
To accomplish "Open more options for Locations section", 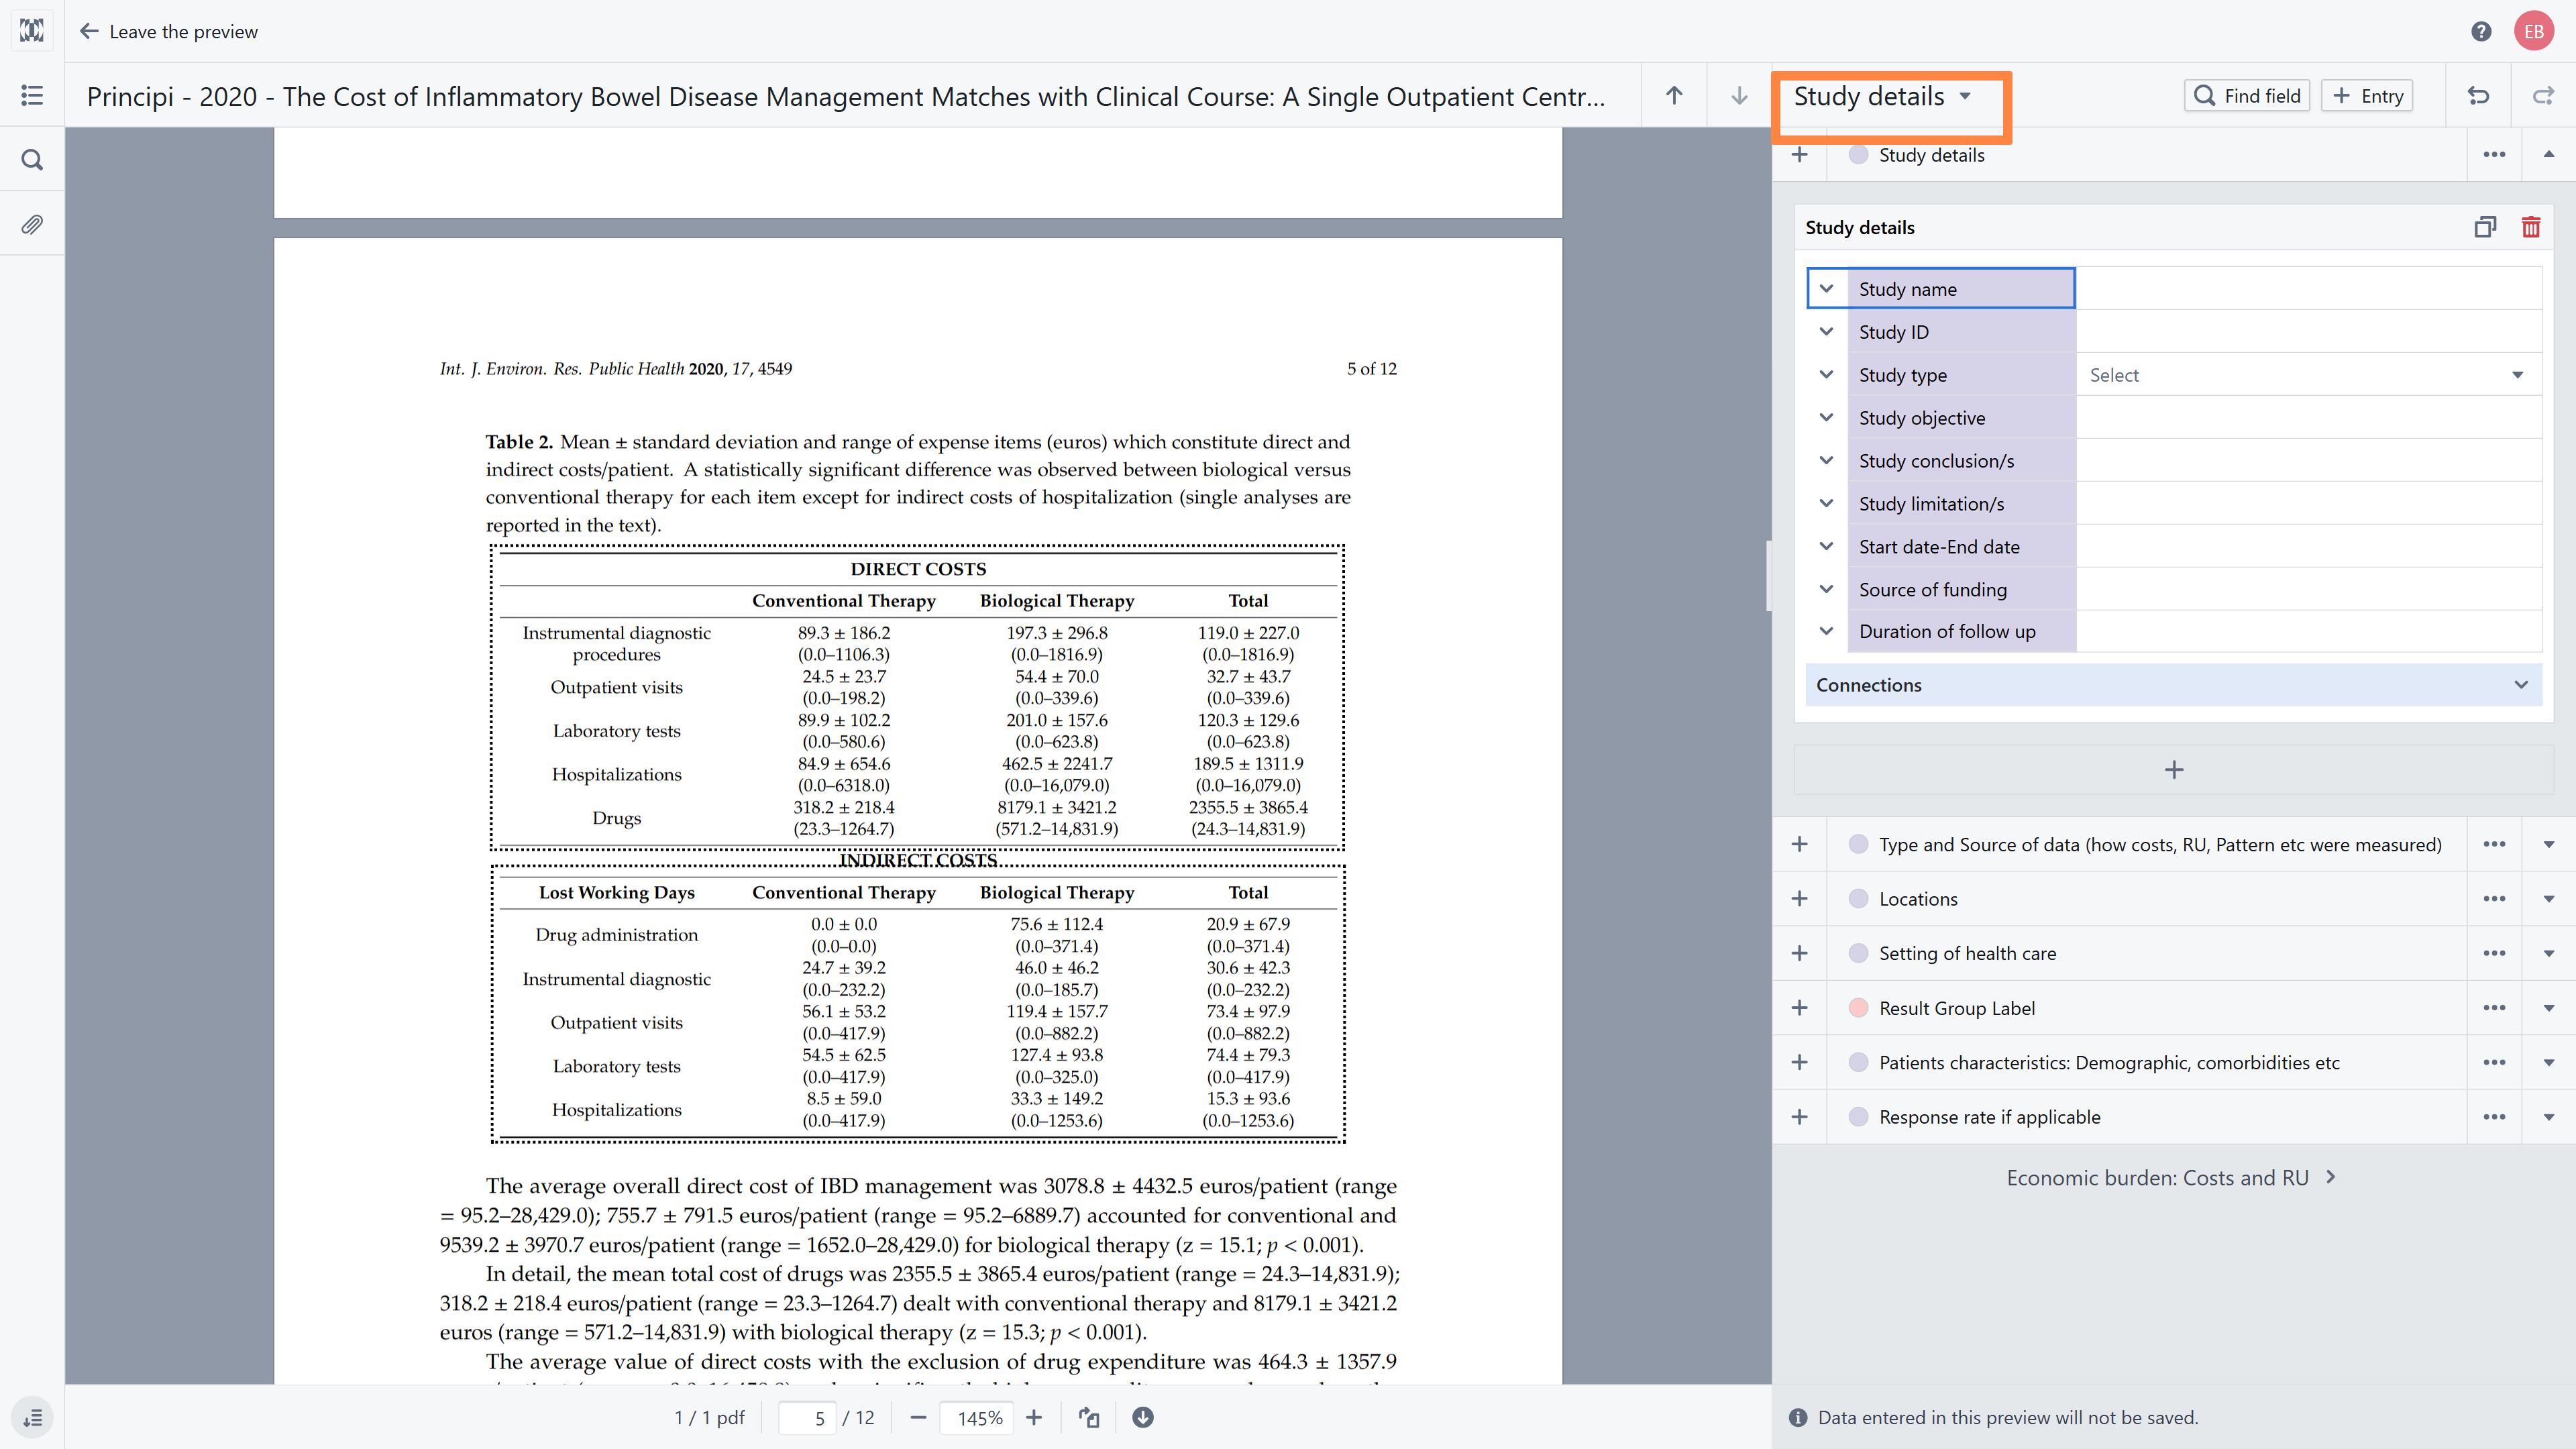I will pyautogui.click(x=2494, y=899).
